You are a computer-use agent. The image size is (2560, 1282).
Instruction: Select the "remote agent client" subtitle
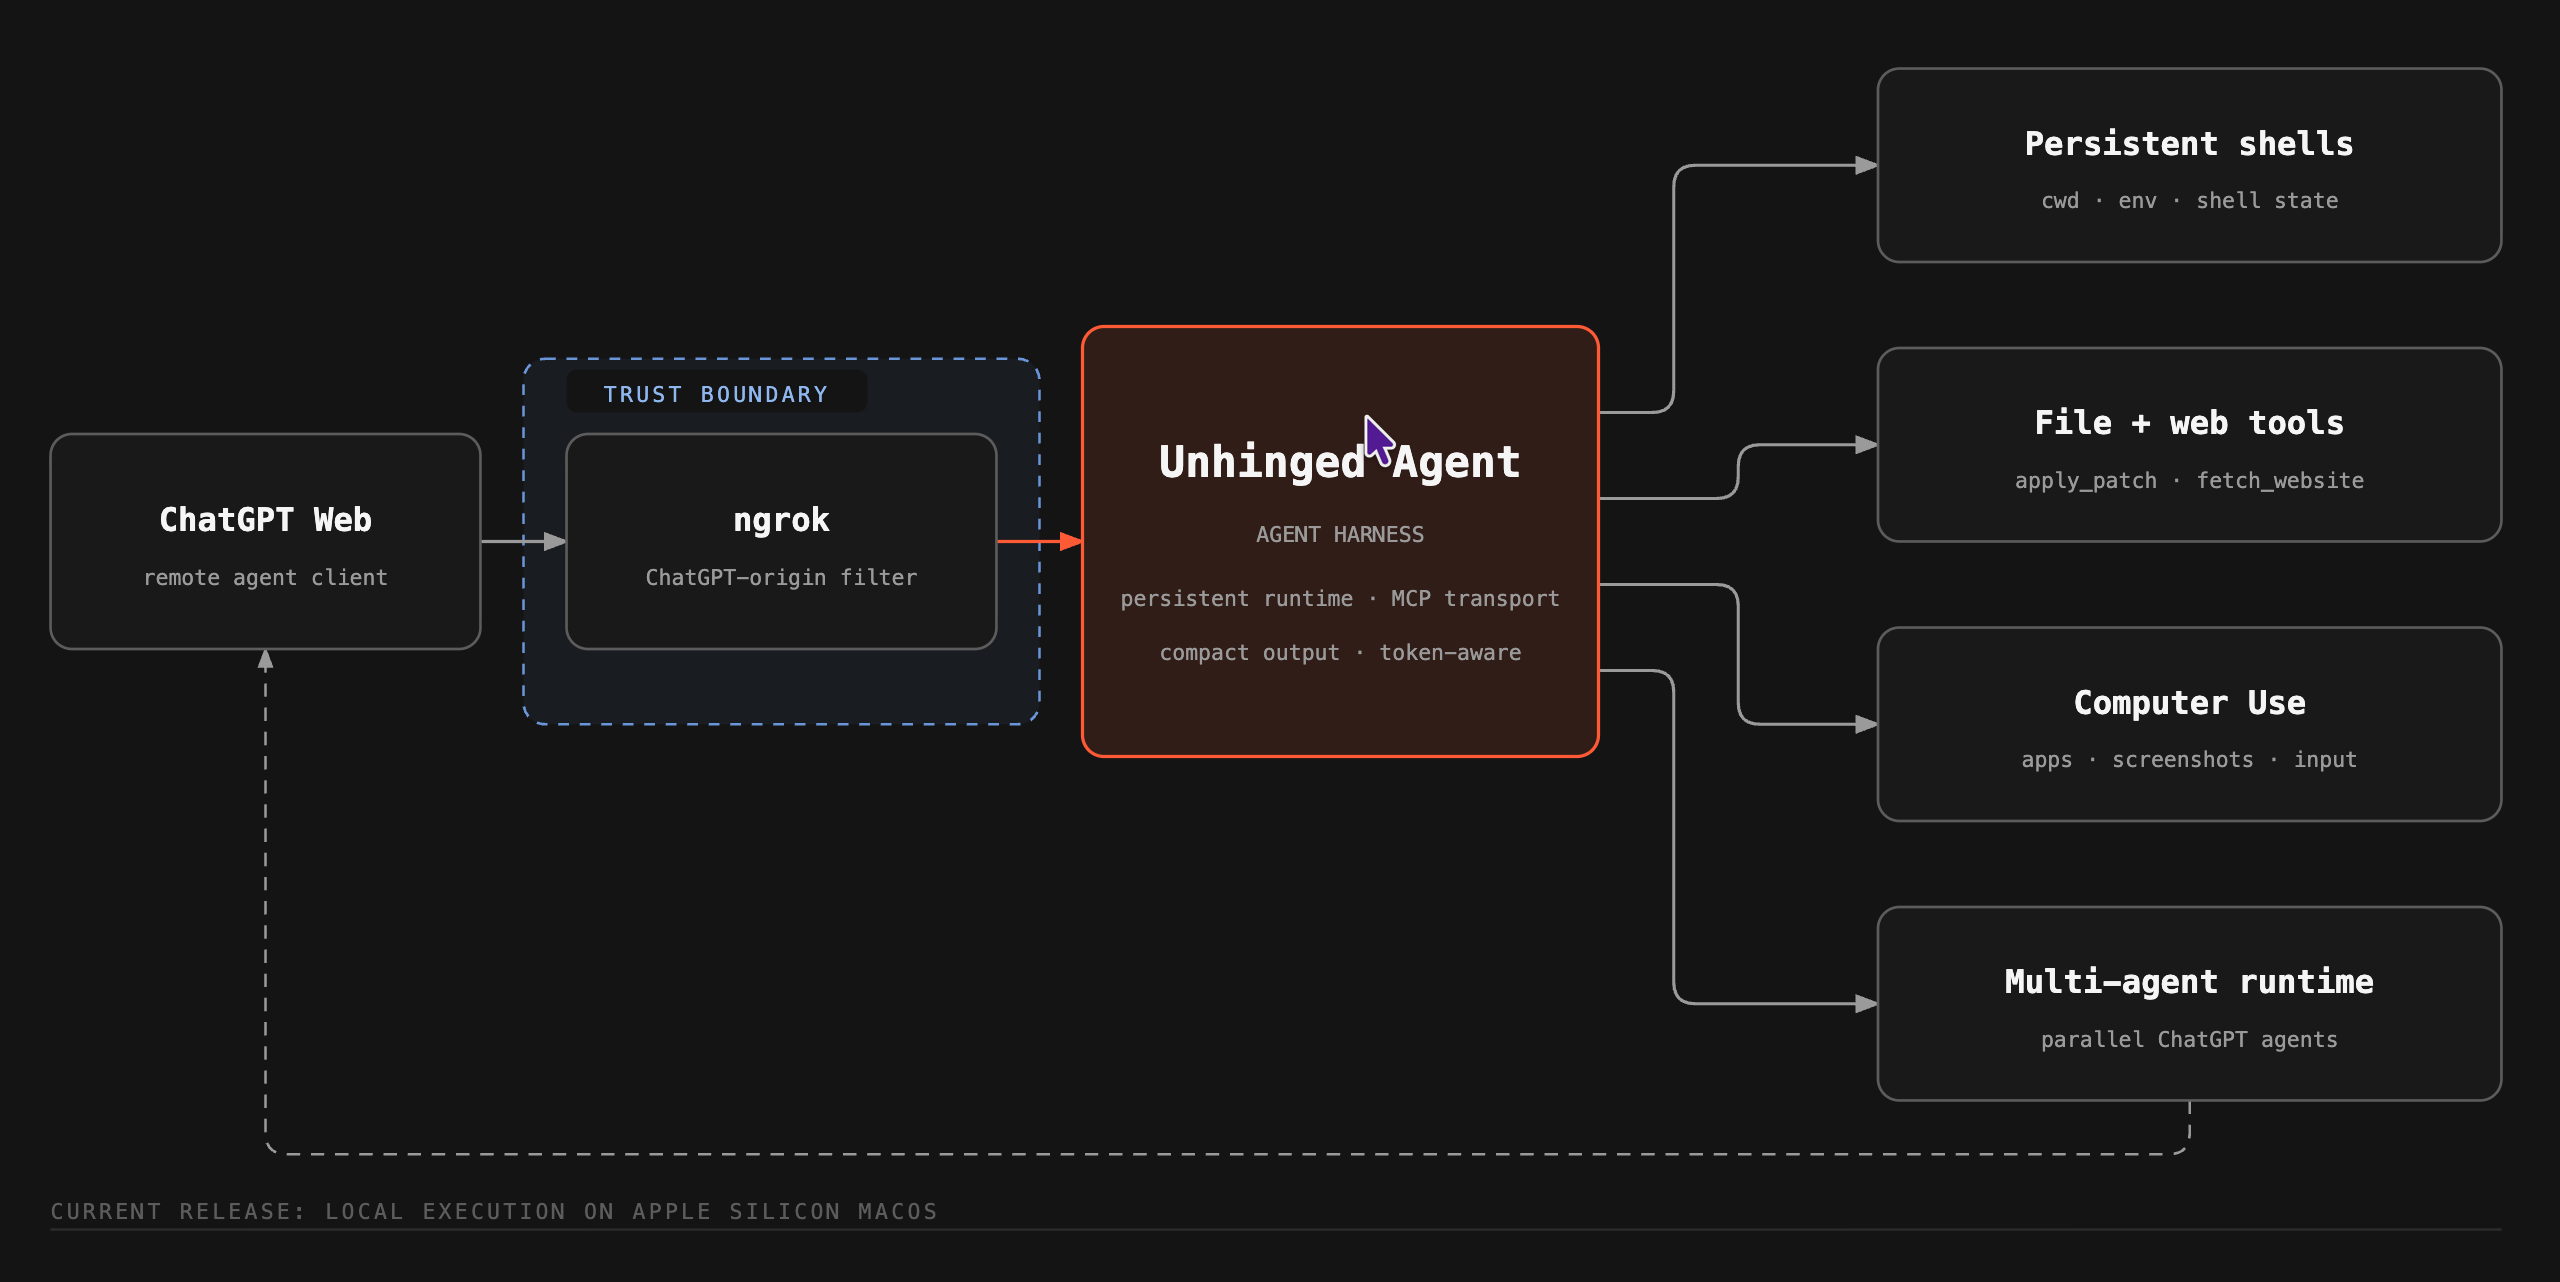(265, 578)
